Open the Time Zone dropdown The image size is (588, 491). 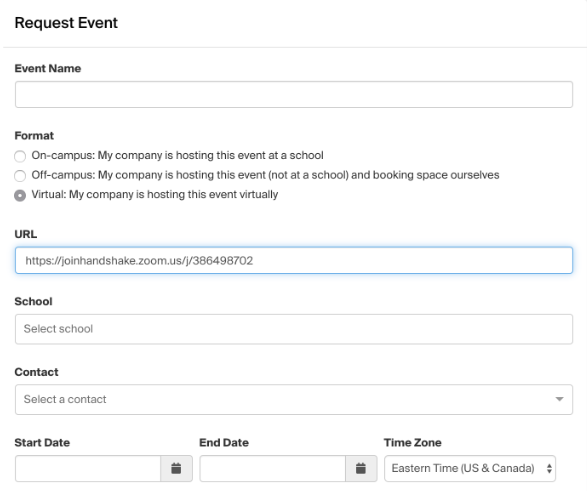[470, 468]
